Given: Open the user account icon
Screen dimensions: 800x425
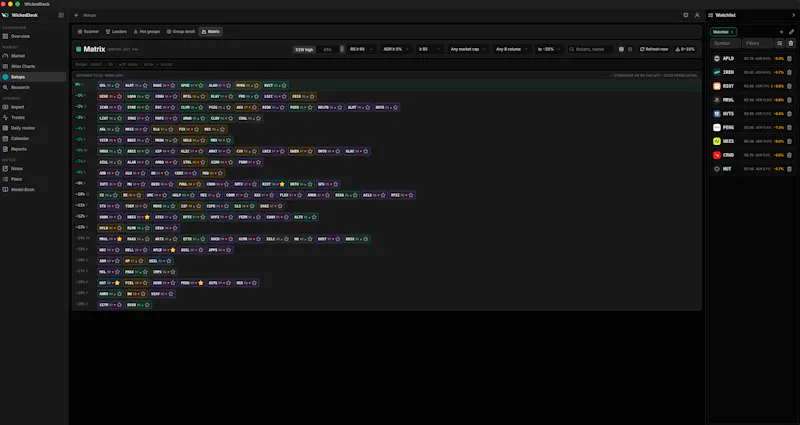Looking at the screenshot, I should [697, 15].
